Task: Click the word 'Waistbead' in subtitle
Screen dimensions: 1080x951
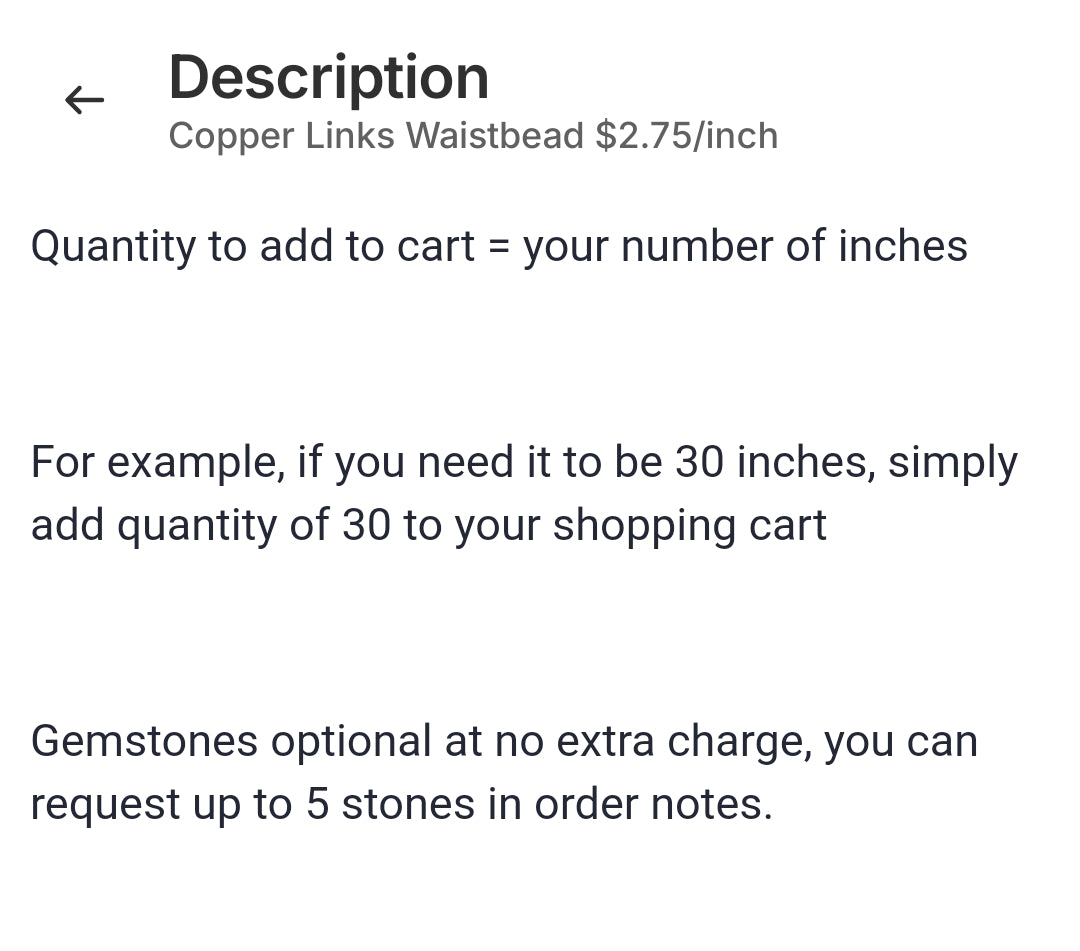Action: [x=495, y=135]
